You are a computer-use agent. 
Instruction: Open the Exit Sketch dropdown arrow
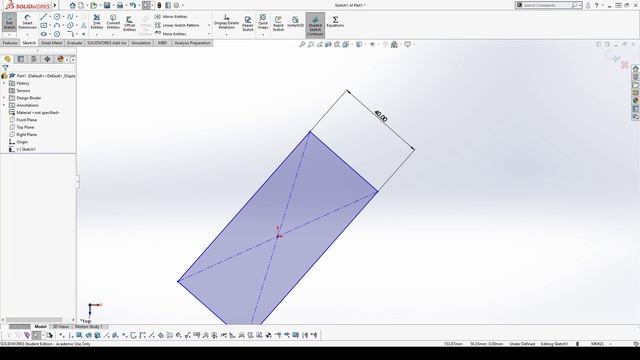(9, 35)
